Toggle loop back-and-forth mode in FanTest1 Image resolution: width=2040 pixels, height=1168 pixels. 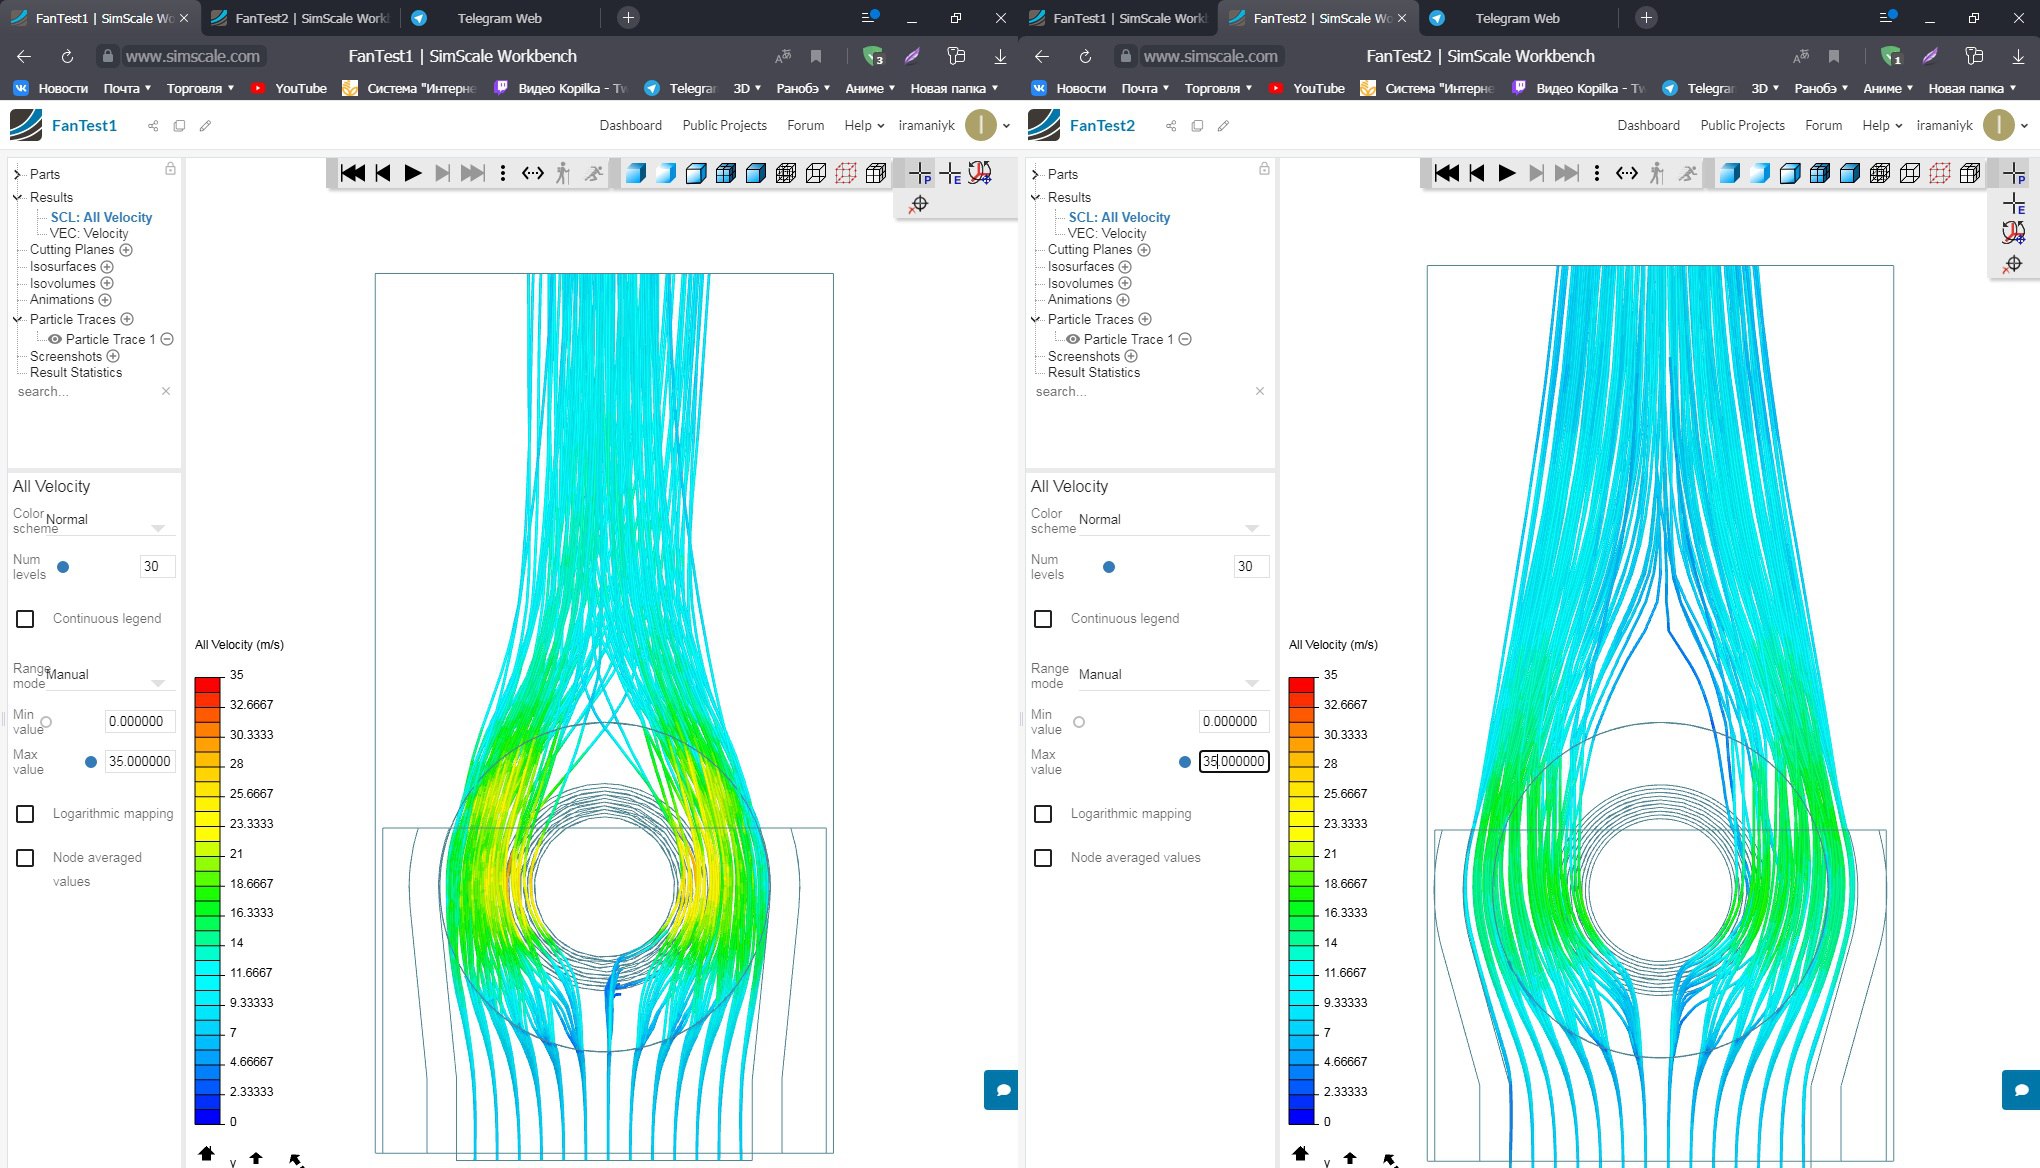tap(533, 173)
